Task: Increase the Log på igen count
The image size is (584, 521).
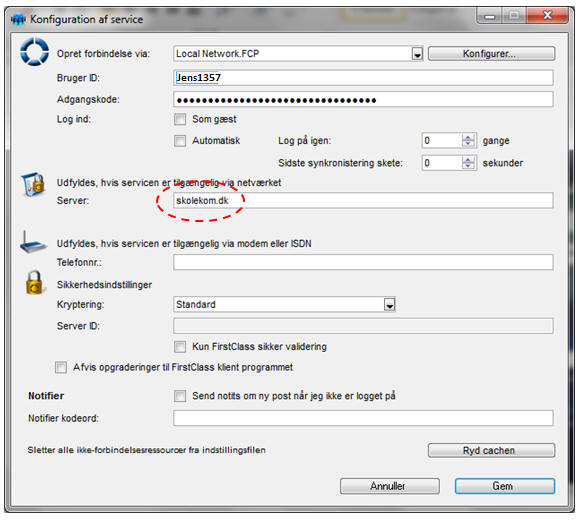Action: [x=468, y=137]
